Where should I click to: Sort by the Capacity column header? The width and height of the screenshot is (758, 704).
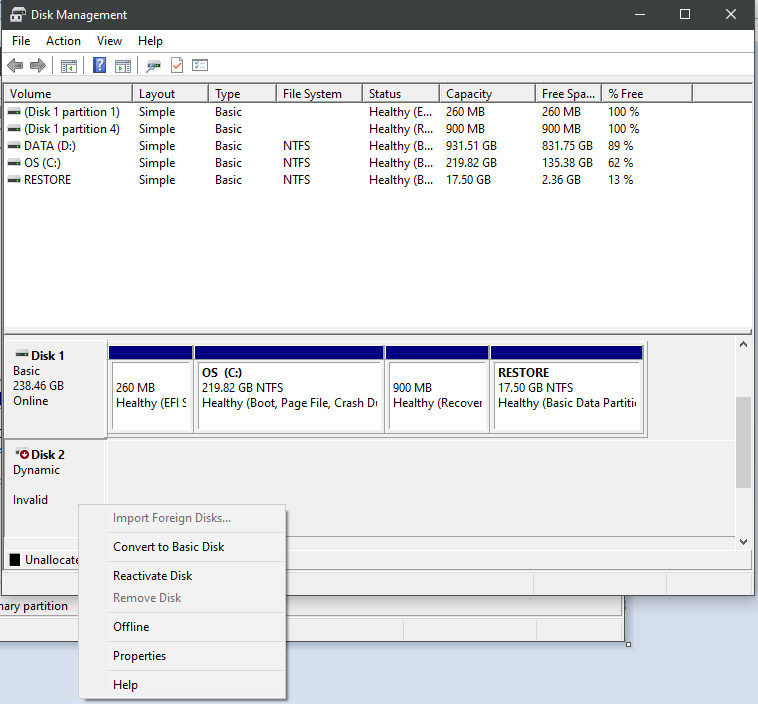488,93
